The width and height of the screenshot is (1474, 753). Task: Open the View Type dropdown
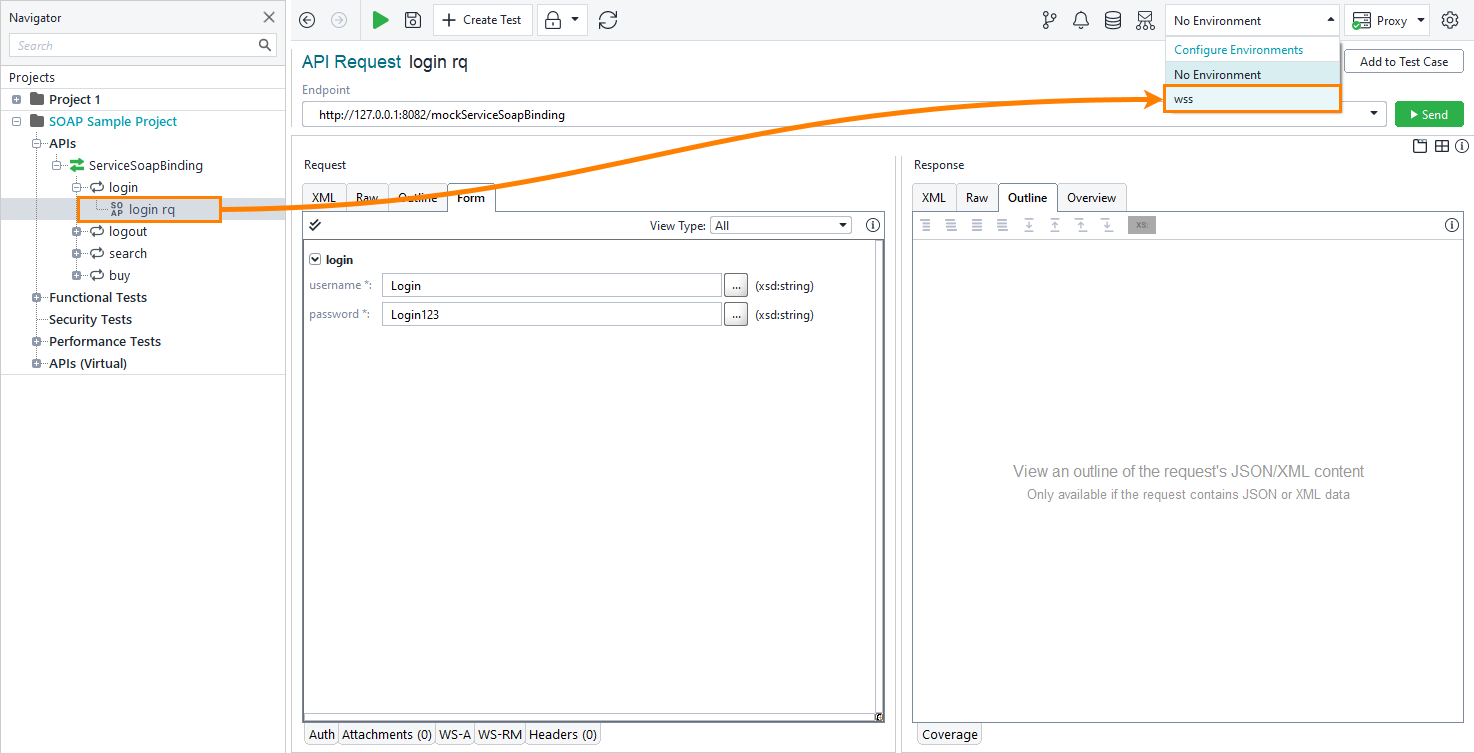[780, 226]
